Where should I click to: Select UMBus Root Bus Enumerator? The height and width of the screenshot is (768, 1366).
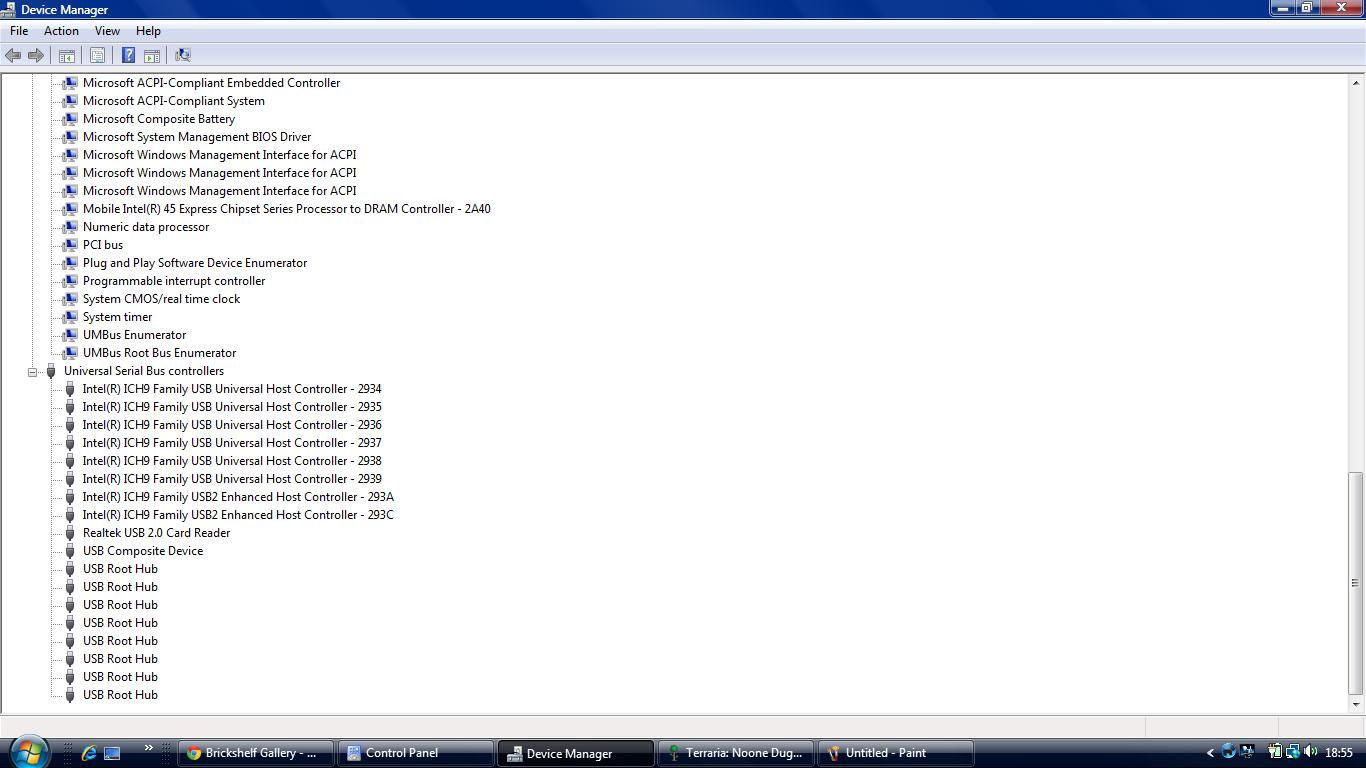click(x=159, y=353)
